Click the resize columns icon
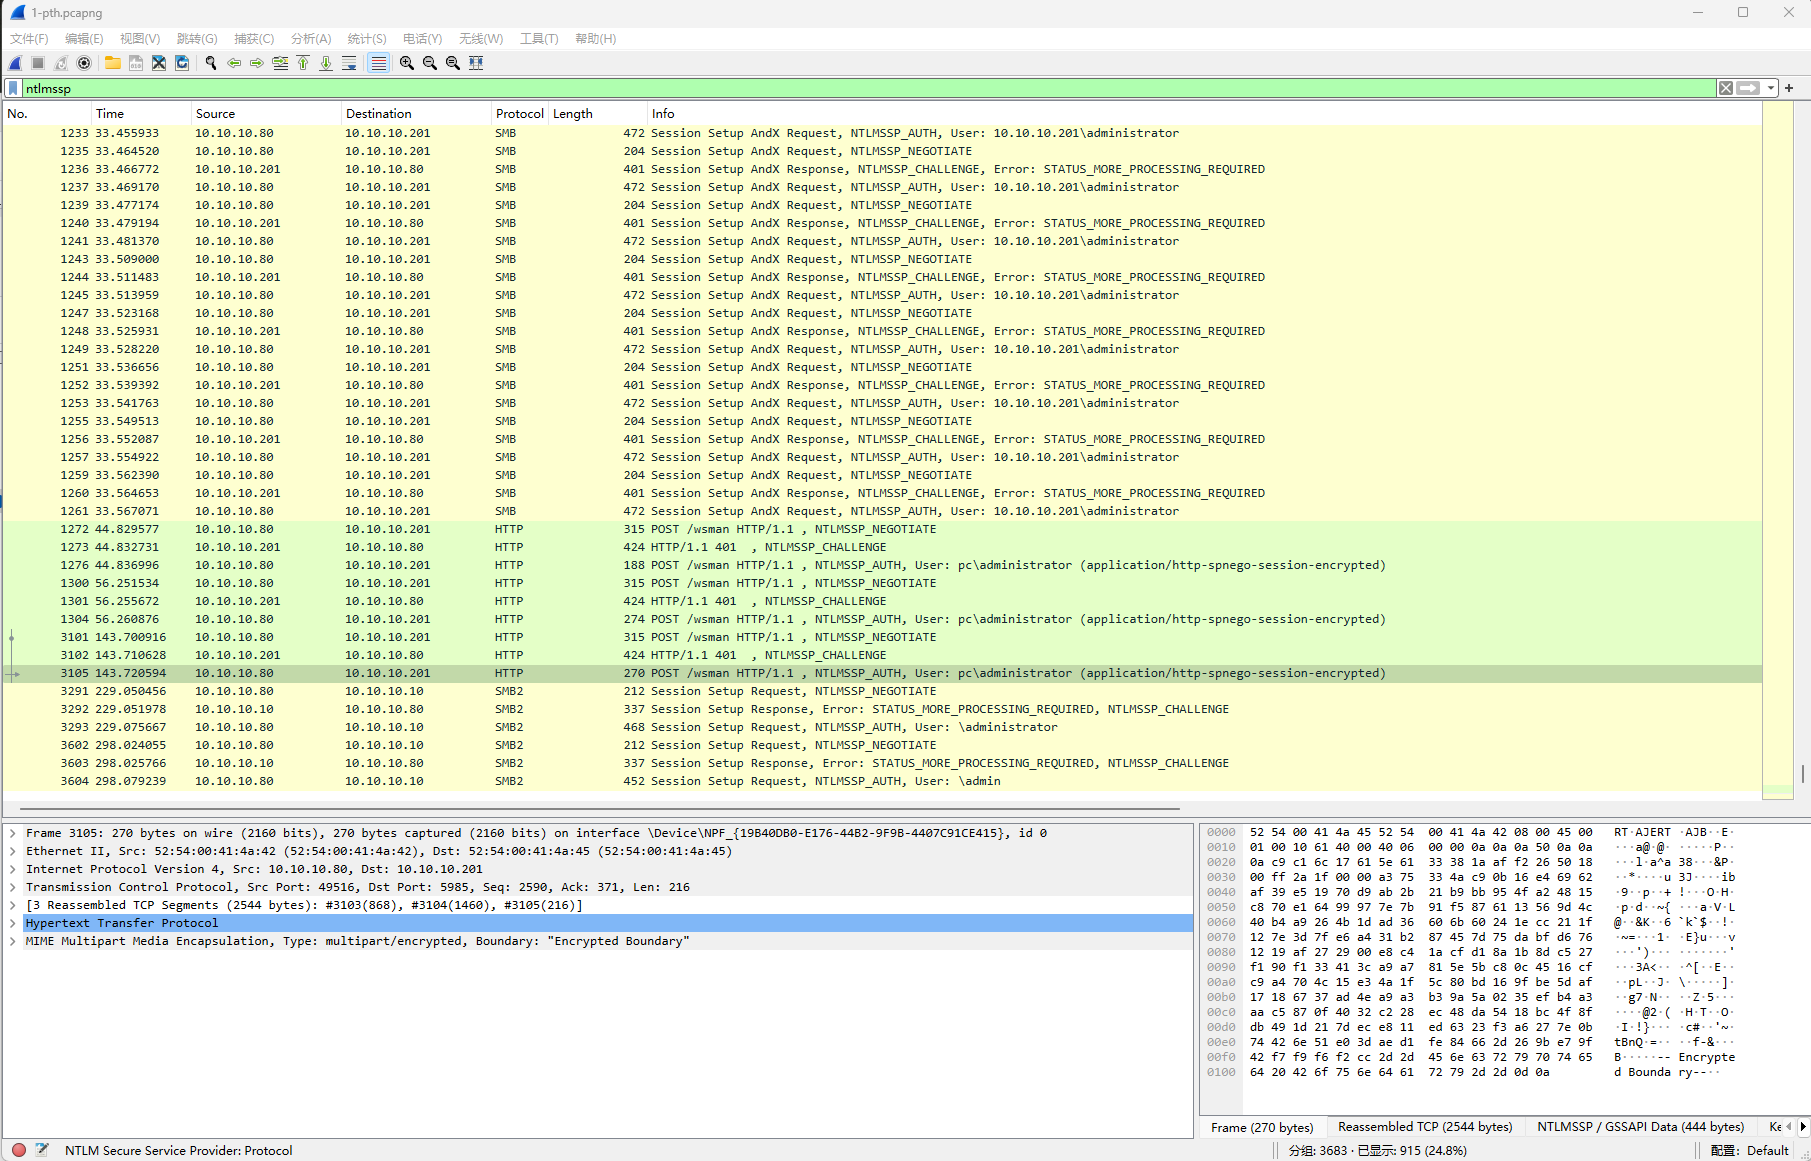This screenshot has height=1161, width=1811. pyautogui.click(x=476, y=63)
